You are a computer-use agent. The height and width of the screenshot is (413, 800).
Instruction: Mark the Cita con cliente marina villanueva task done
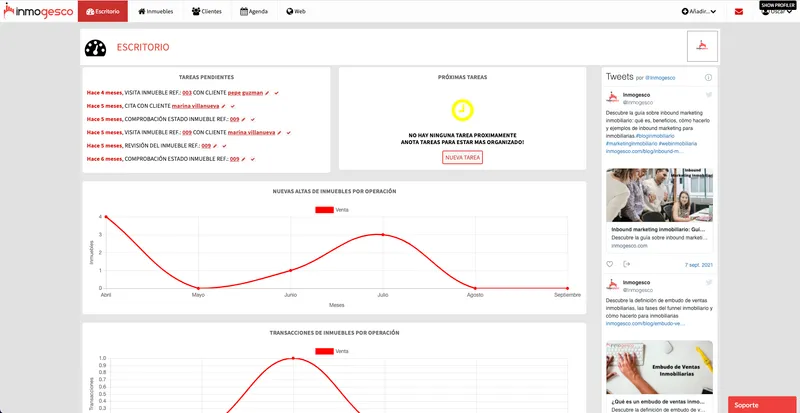[x=232, y=106]
